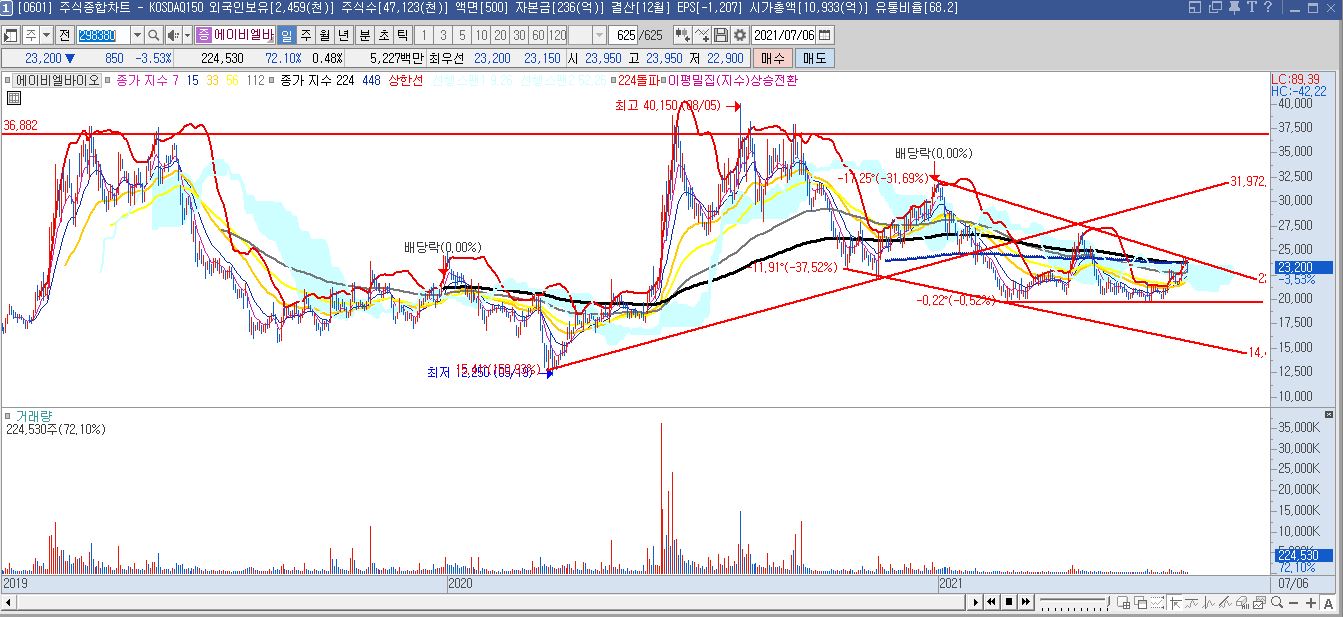
Task: Click the speaker sound alert icon
Action: (172, 35)
